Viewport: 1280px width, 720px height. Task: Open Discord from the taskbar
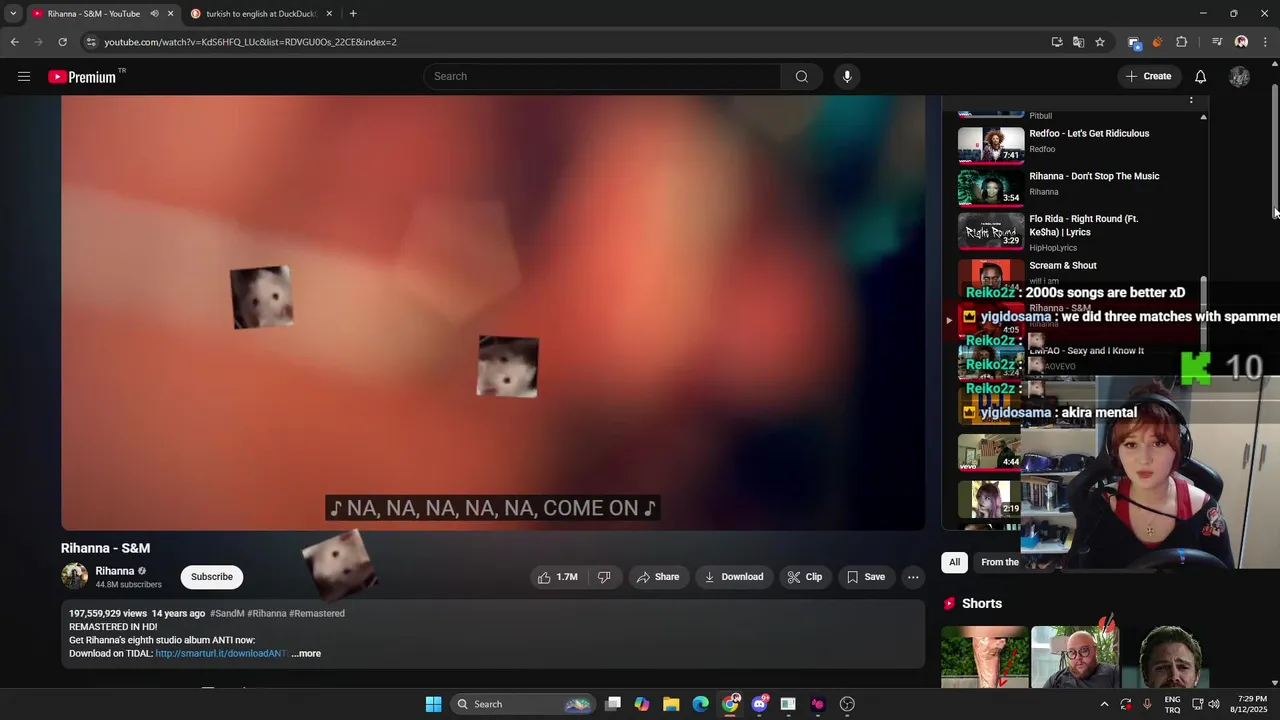(x=759, y=704)
